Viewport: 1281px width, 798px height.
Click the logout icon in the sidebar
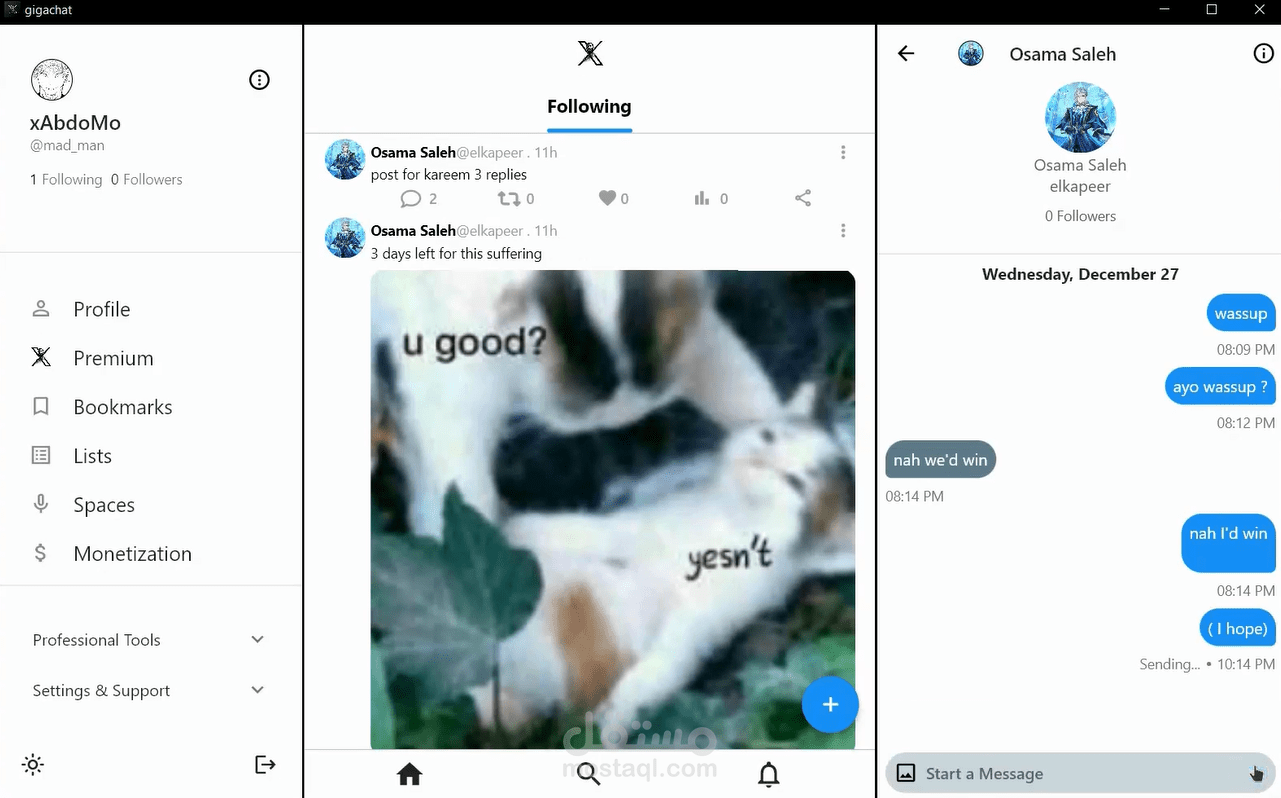pyautogui.click(x=265, y=765)
